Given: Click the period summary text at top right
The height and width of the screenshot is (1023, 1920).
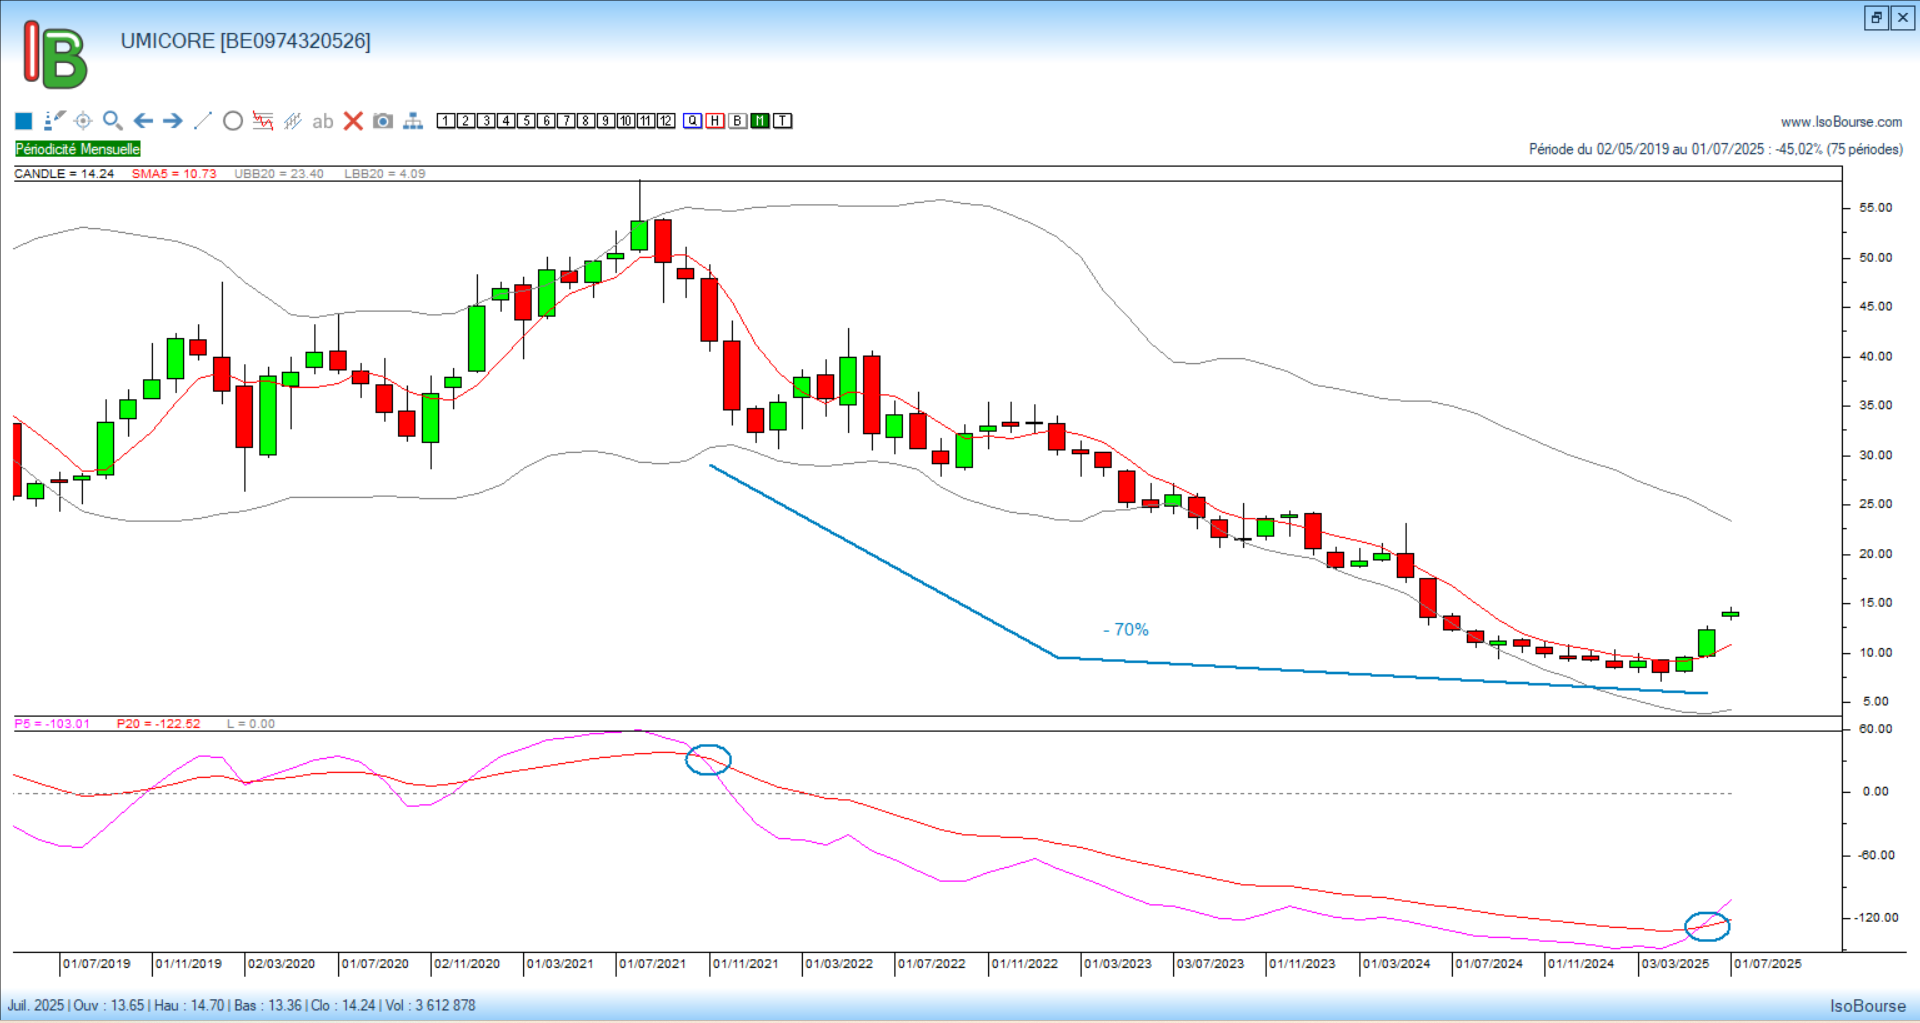Looking at the screenshot, I should pos(1716,149).
